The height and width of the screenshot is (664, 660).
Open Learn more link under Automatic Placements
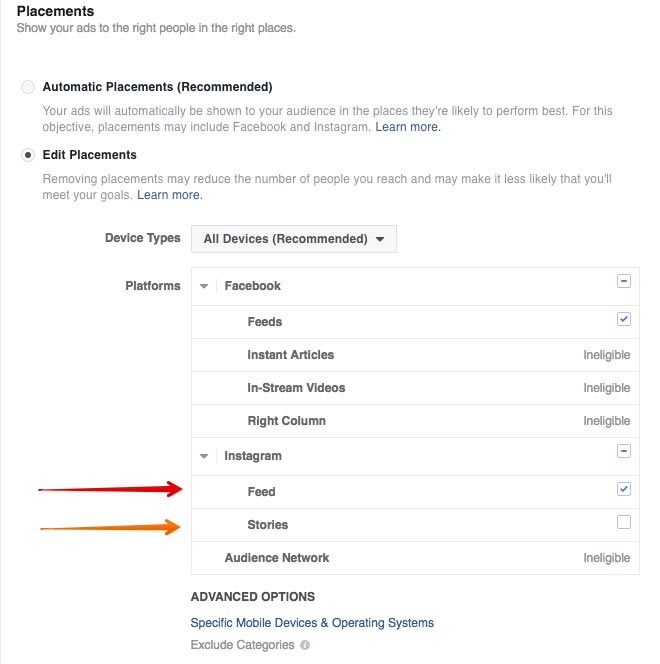pos(408,127)
